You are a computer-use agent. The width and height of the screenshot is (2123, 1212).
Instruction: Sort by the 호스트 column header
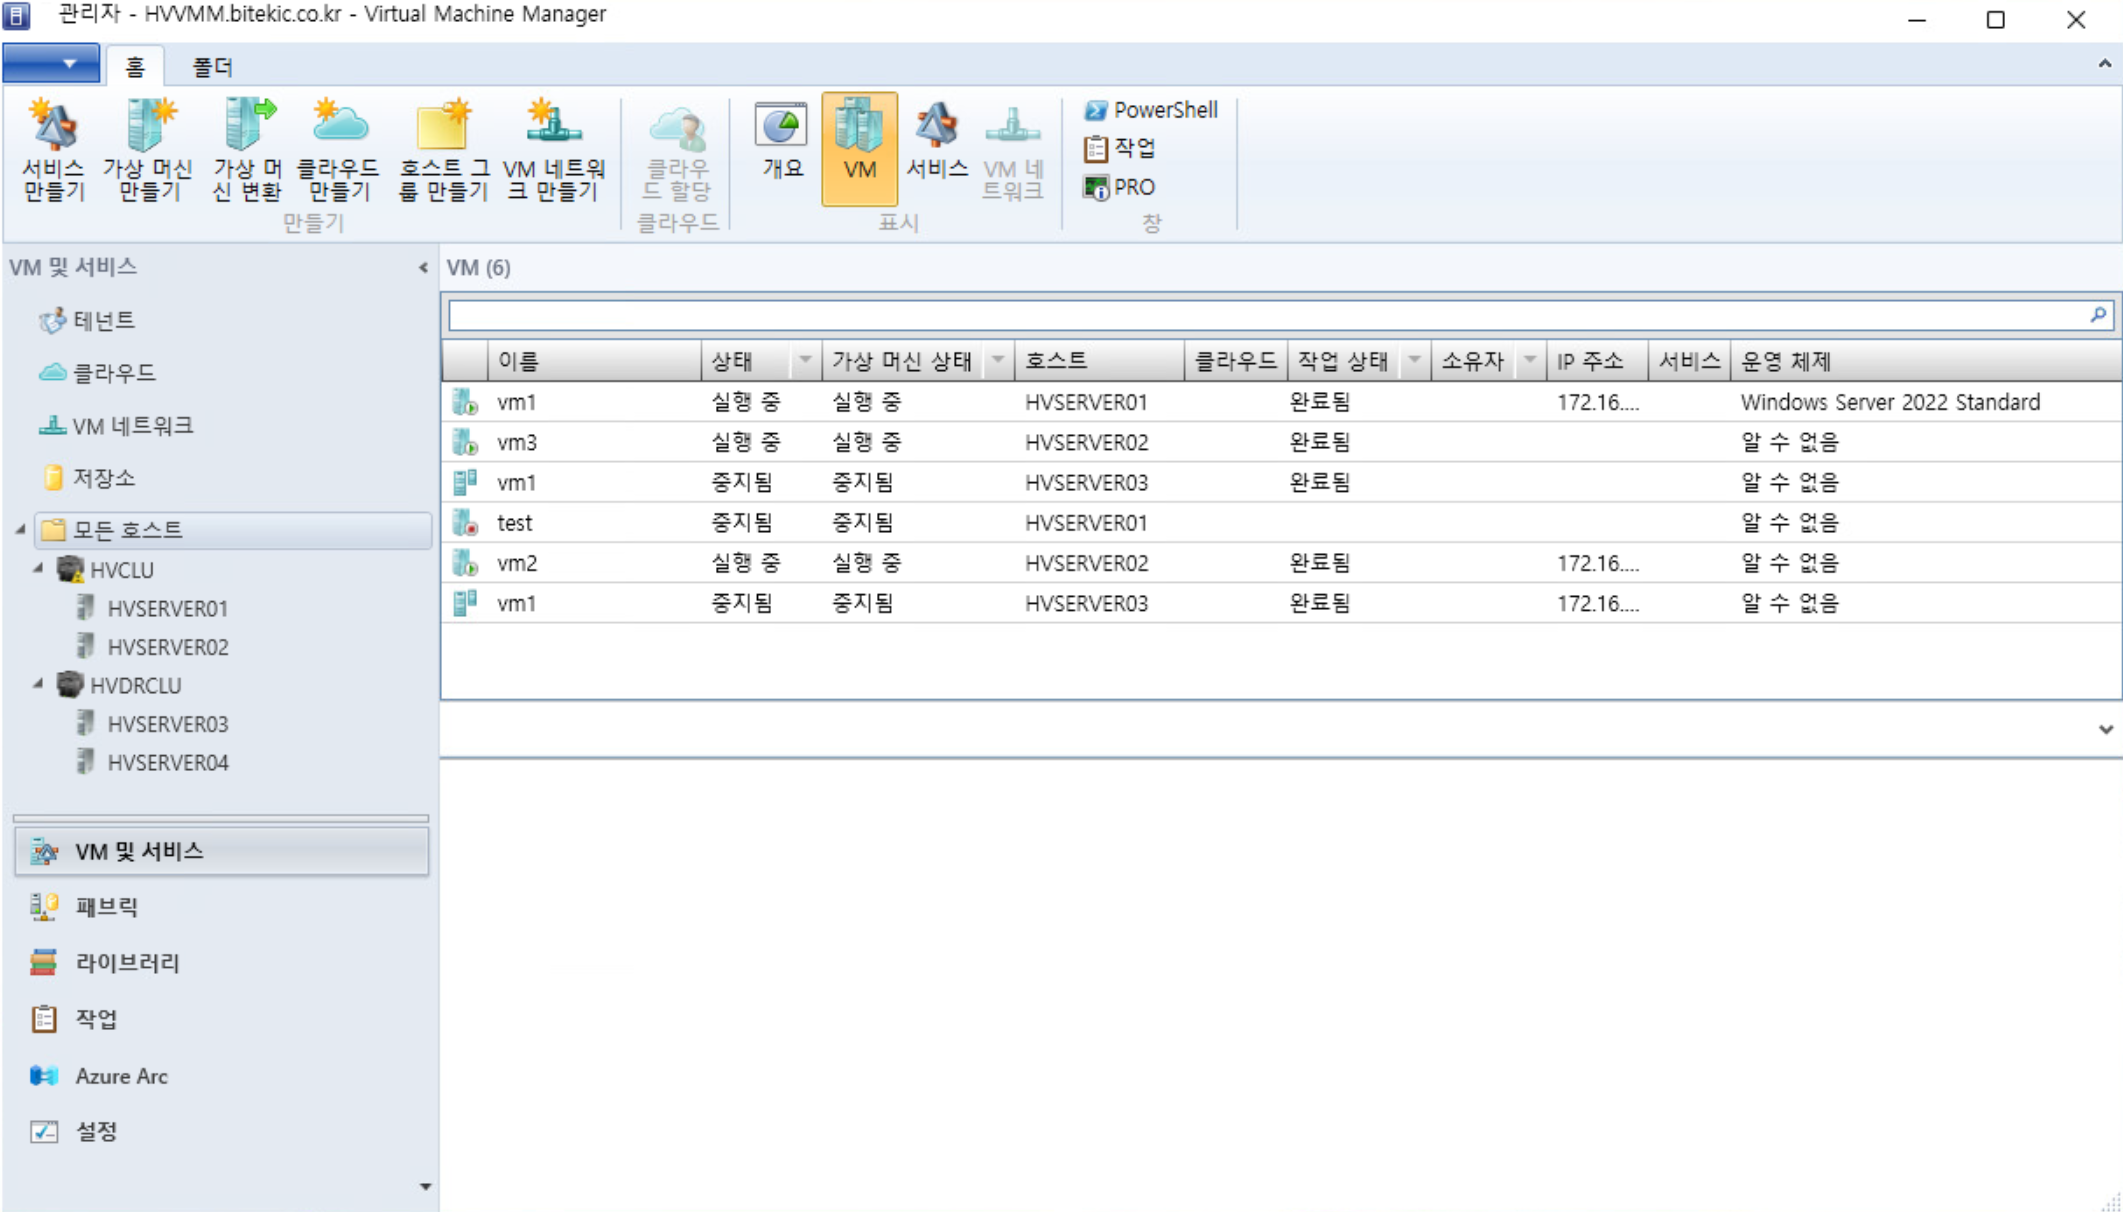[1098, 361]
